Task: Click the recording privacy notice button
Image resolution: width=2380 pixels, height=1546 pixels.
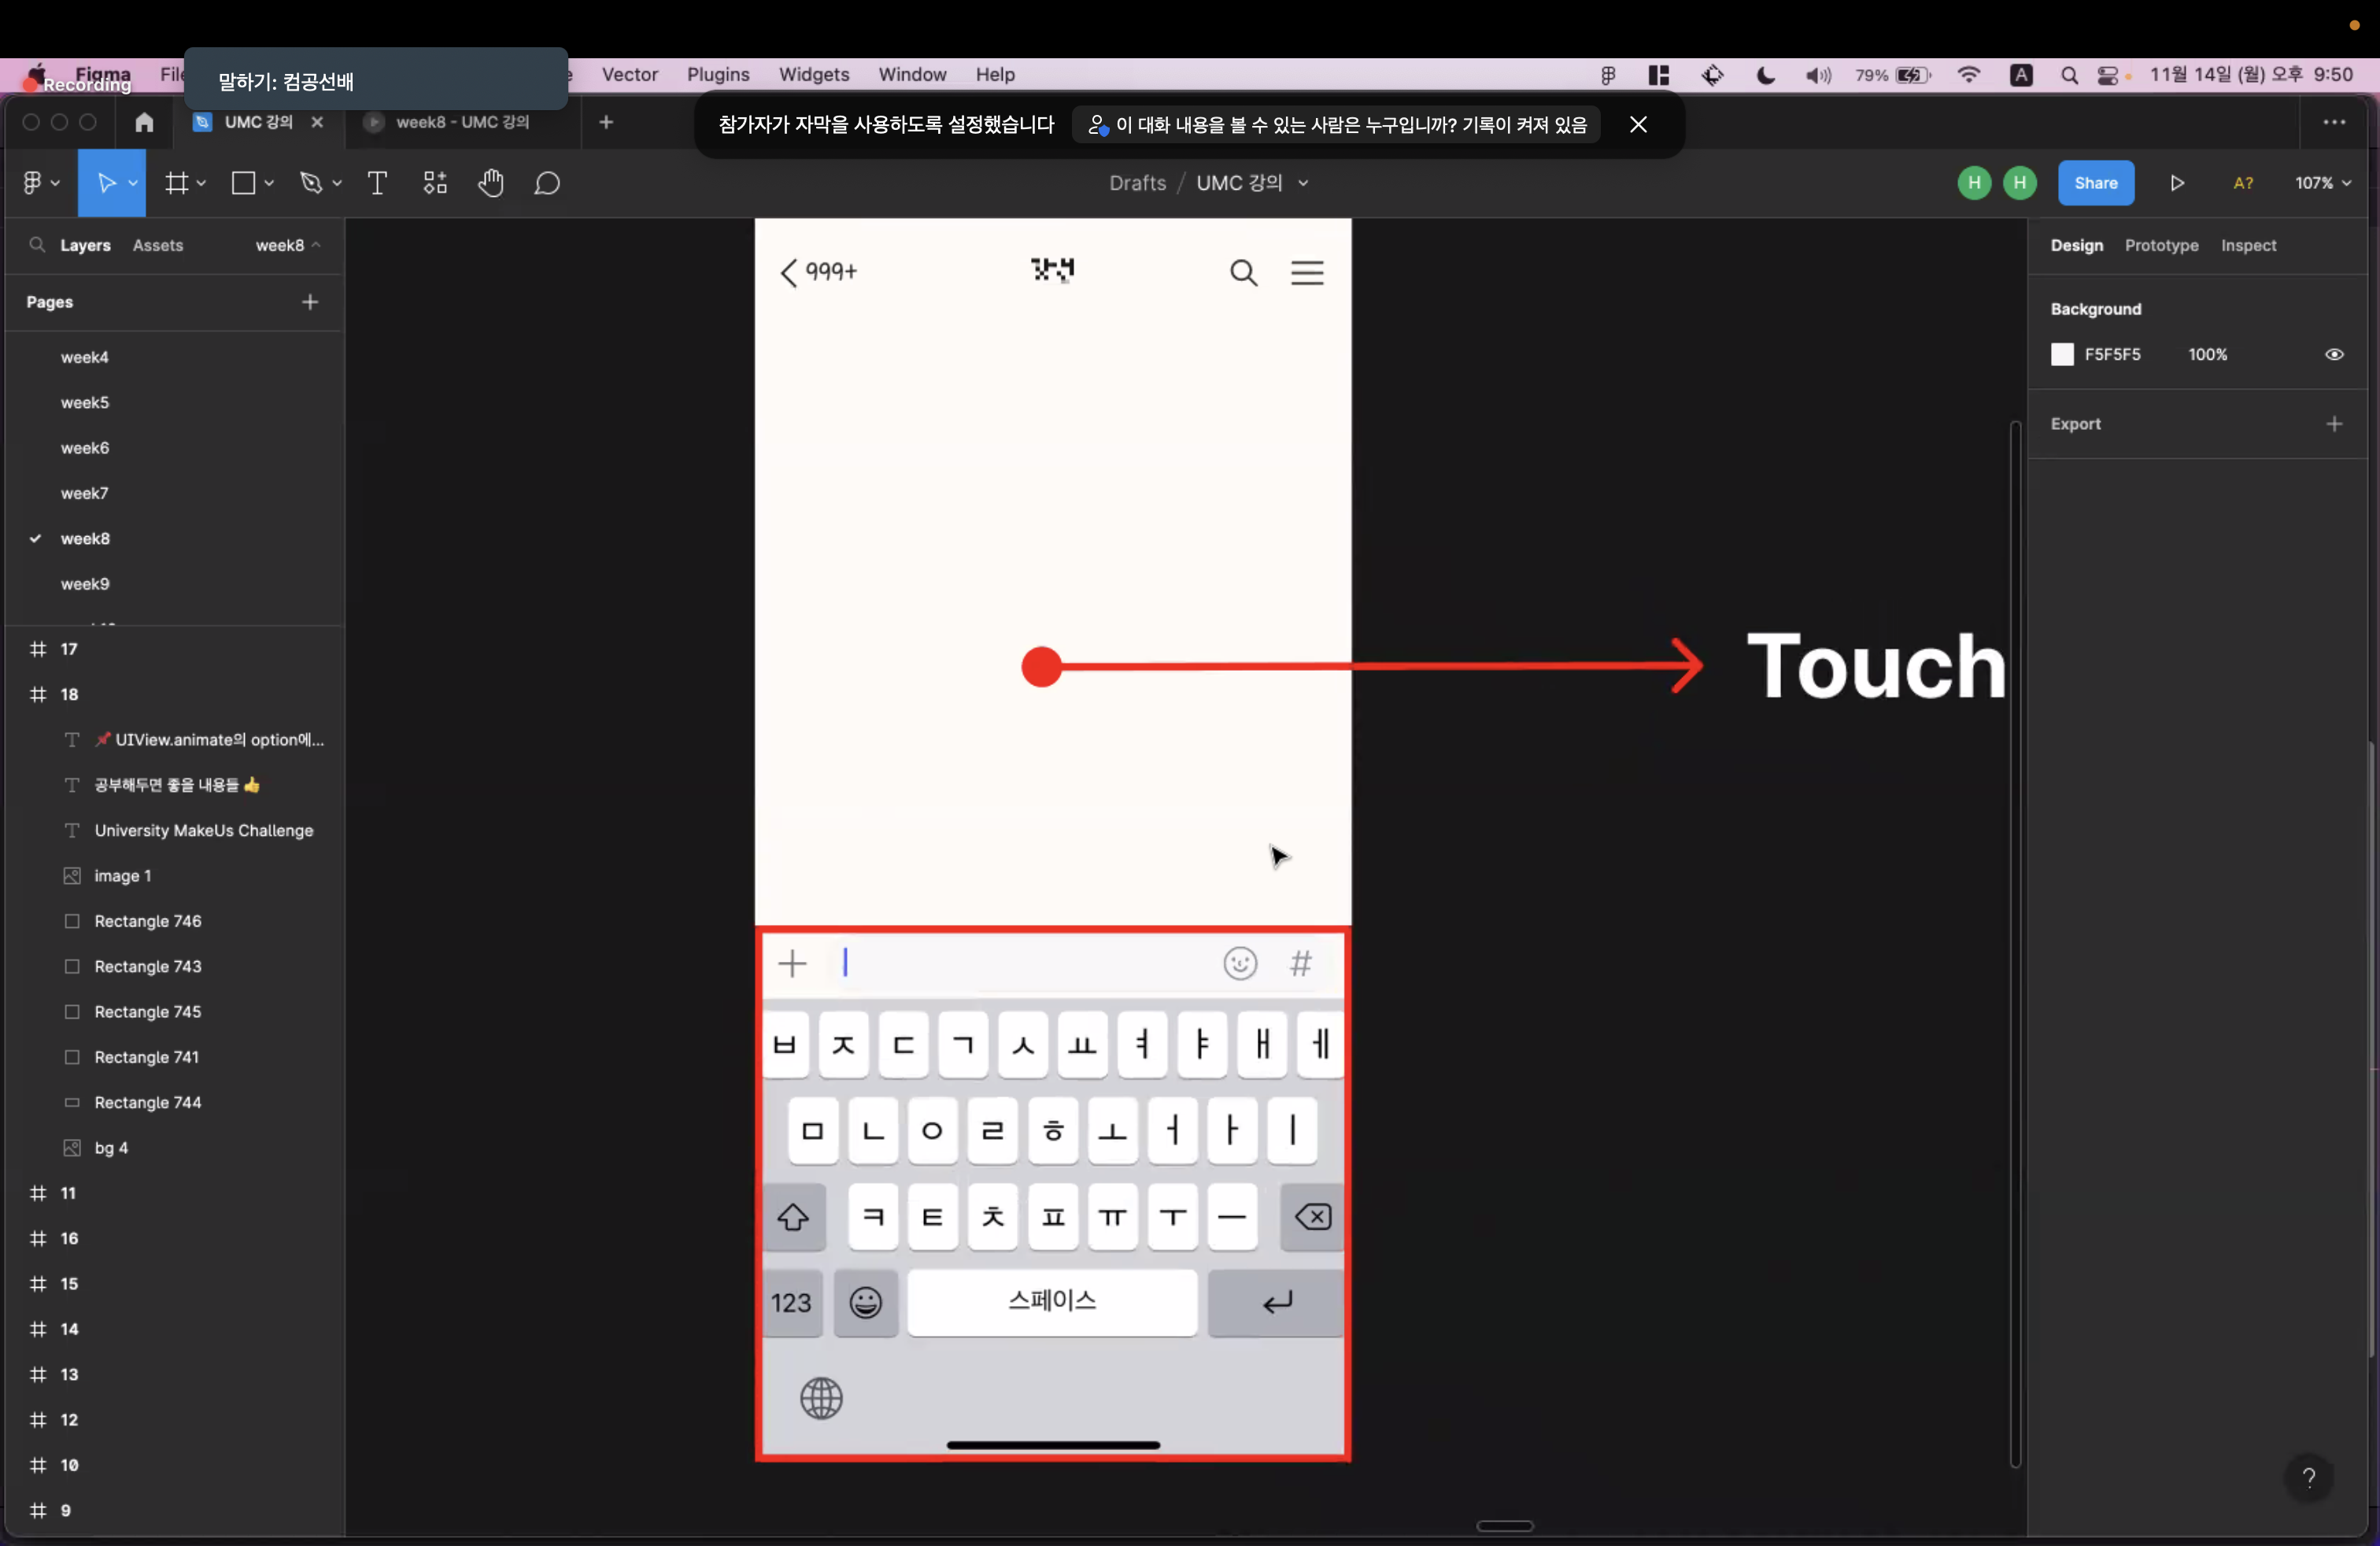Action: [1337, 124]
